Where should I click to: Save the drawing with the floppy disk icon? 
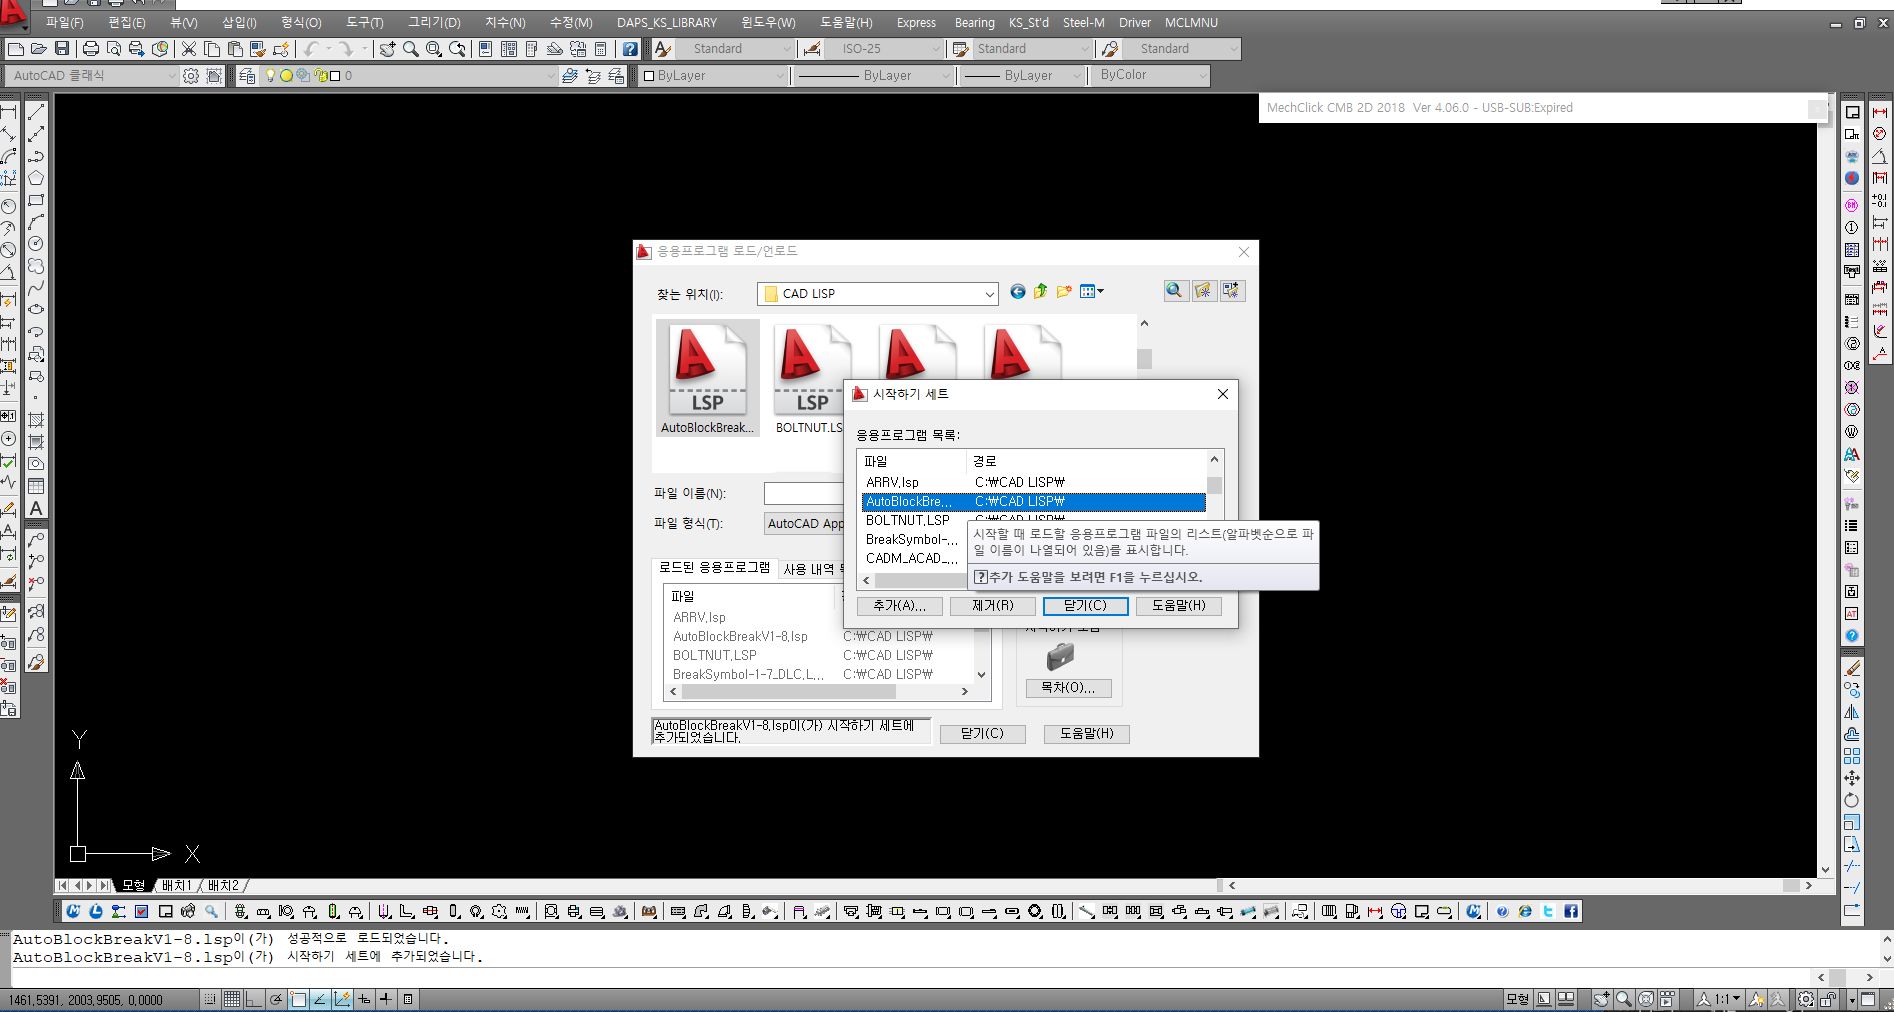(62, 49)
